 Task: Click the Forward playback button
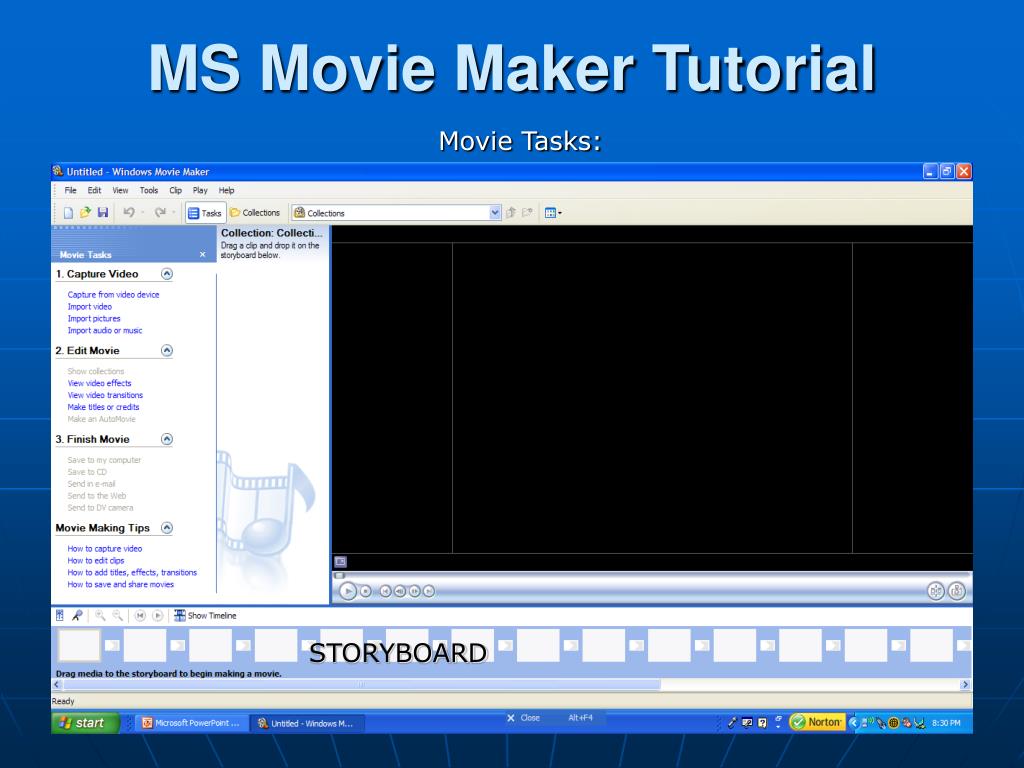[428, 592]
